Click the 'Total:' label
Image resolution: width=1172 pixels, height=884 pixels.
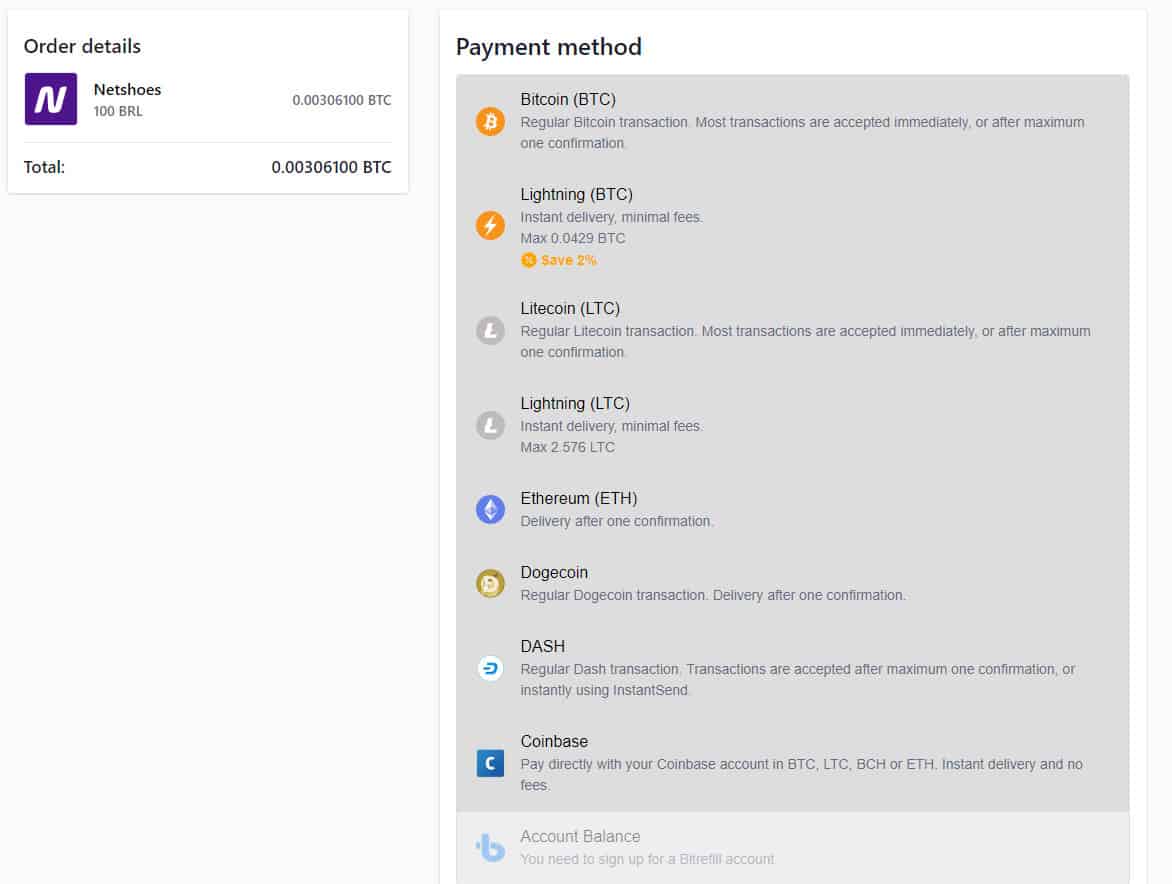pyautogui.click(x=44, y=167)
